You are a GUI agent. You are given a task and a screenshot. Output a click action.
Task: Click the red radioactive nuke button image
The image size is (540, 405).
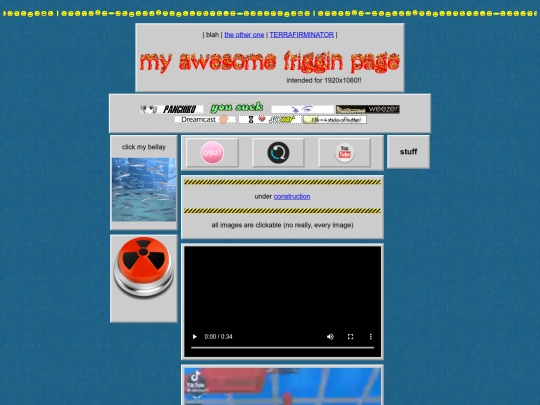tap(143, 267)
